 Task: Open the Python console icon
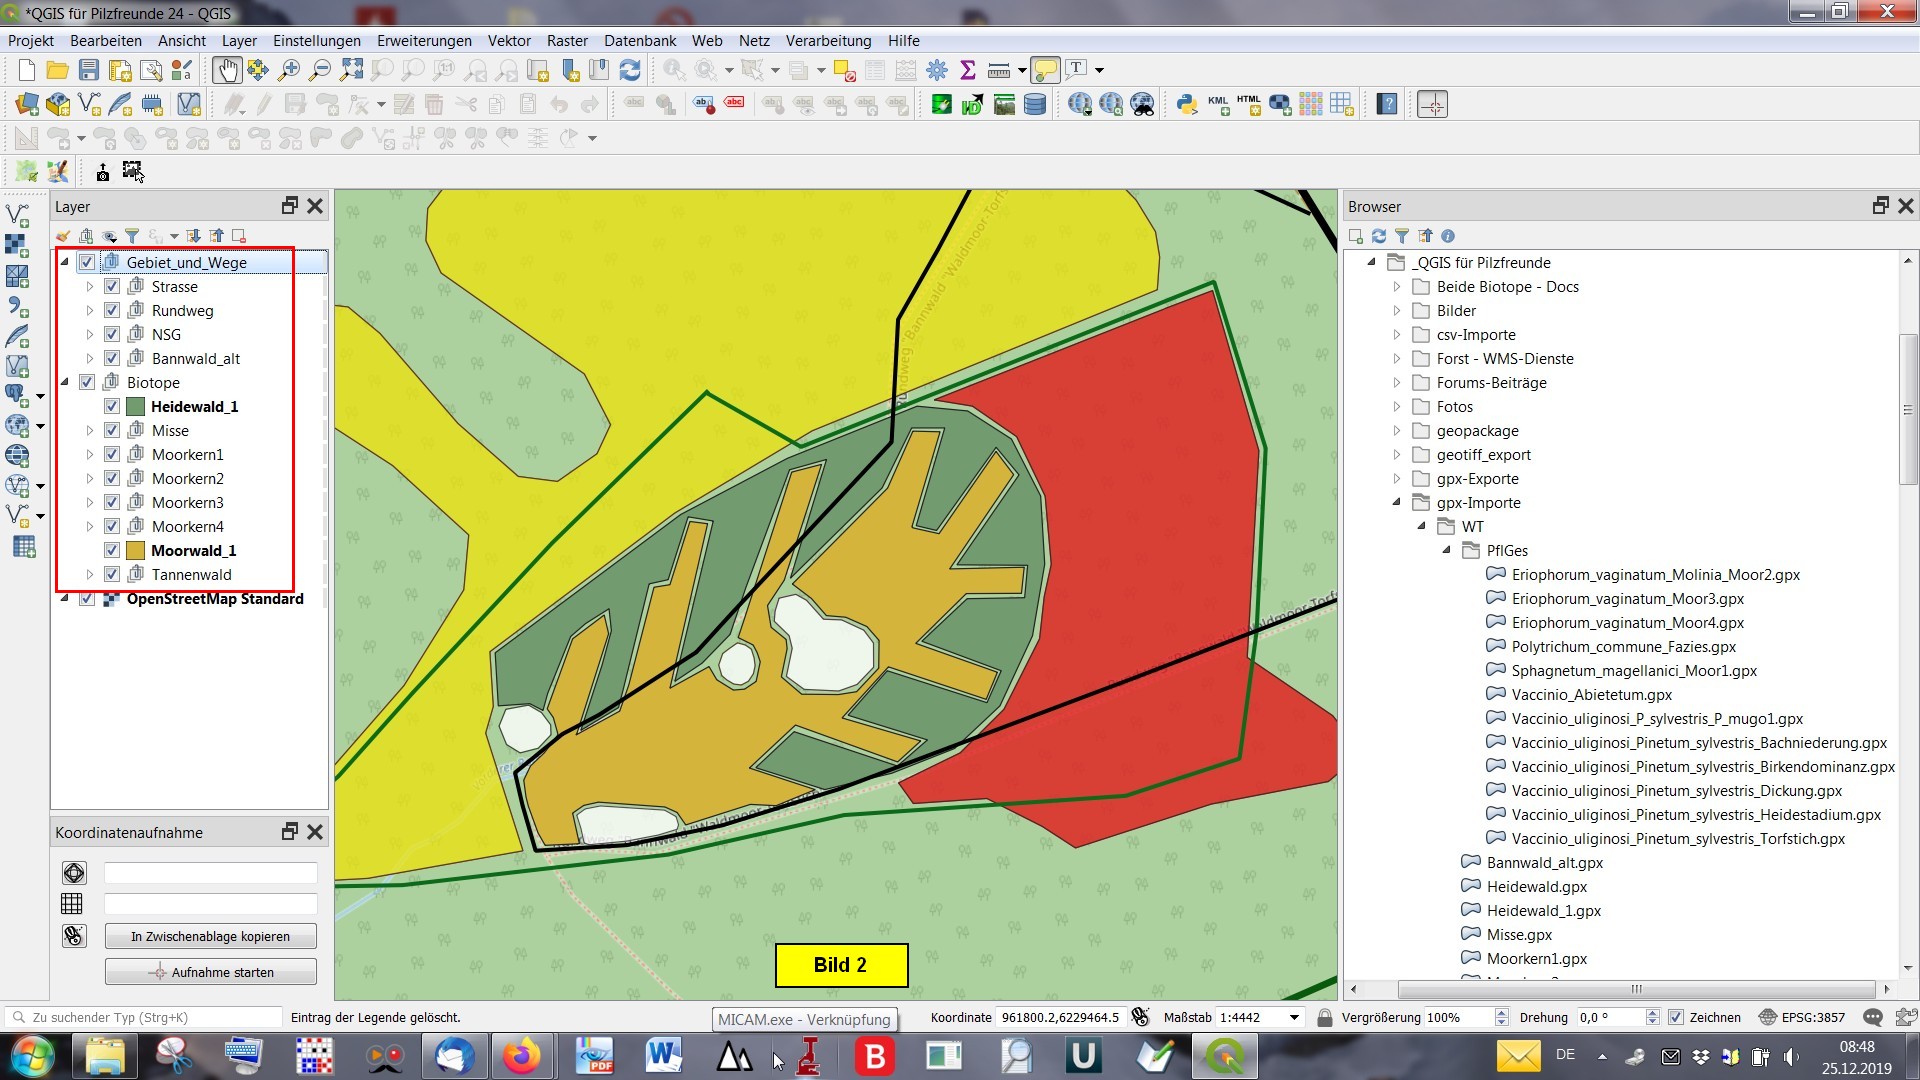click(1187, 104)
